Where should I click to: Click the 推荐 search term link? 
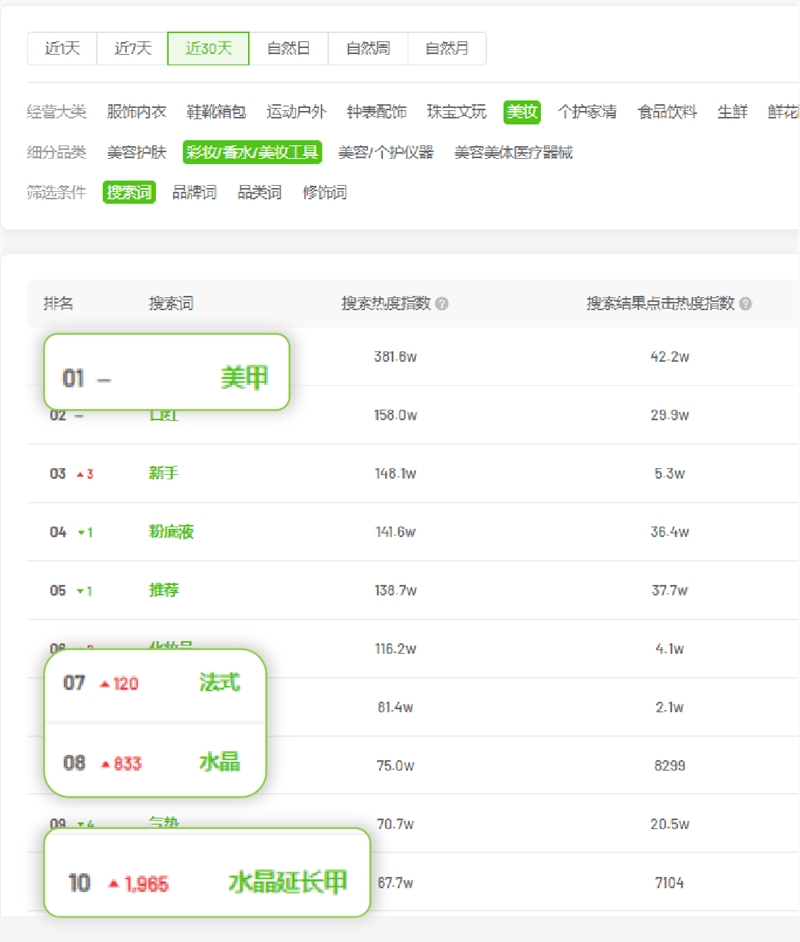163,590
